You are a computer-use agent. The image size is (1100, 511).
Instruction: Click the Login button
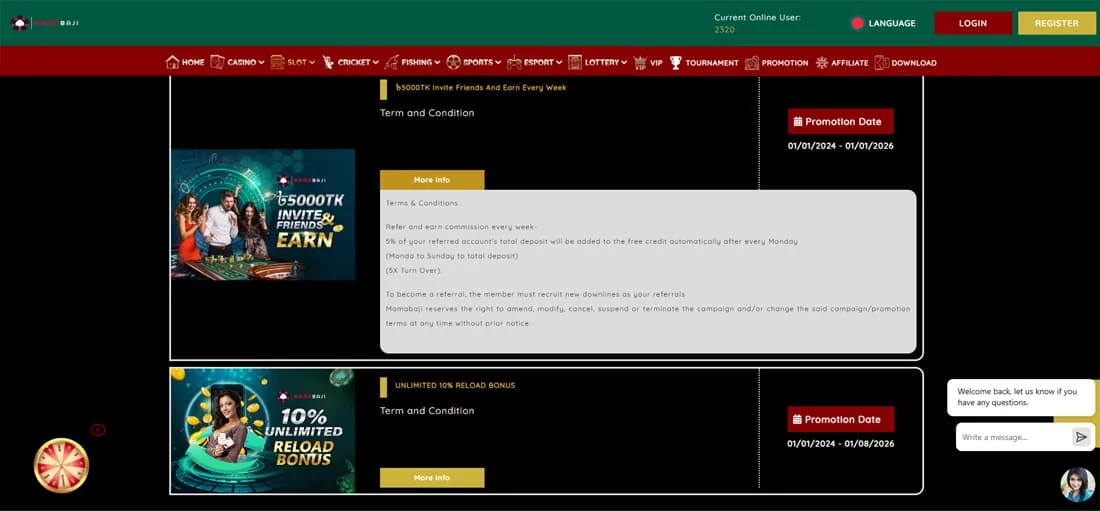[973, 23]
